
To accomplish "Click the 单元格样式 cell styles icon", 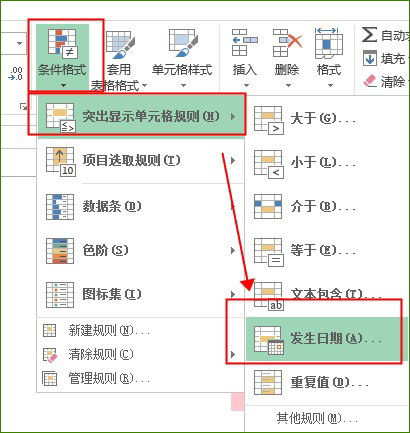I will pyautogui.click(x=183, y=43).
